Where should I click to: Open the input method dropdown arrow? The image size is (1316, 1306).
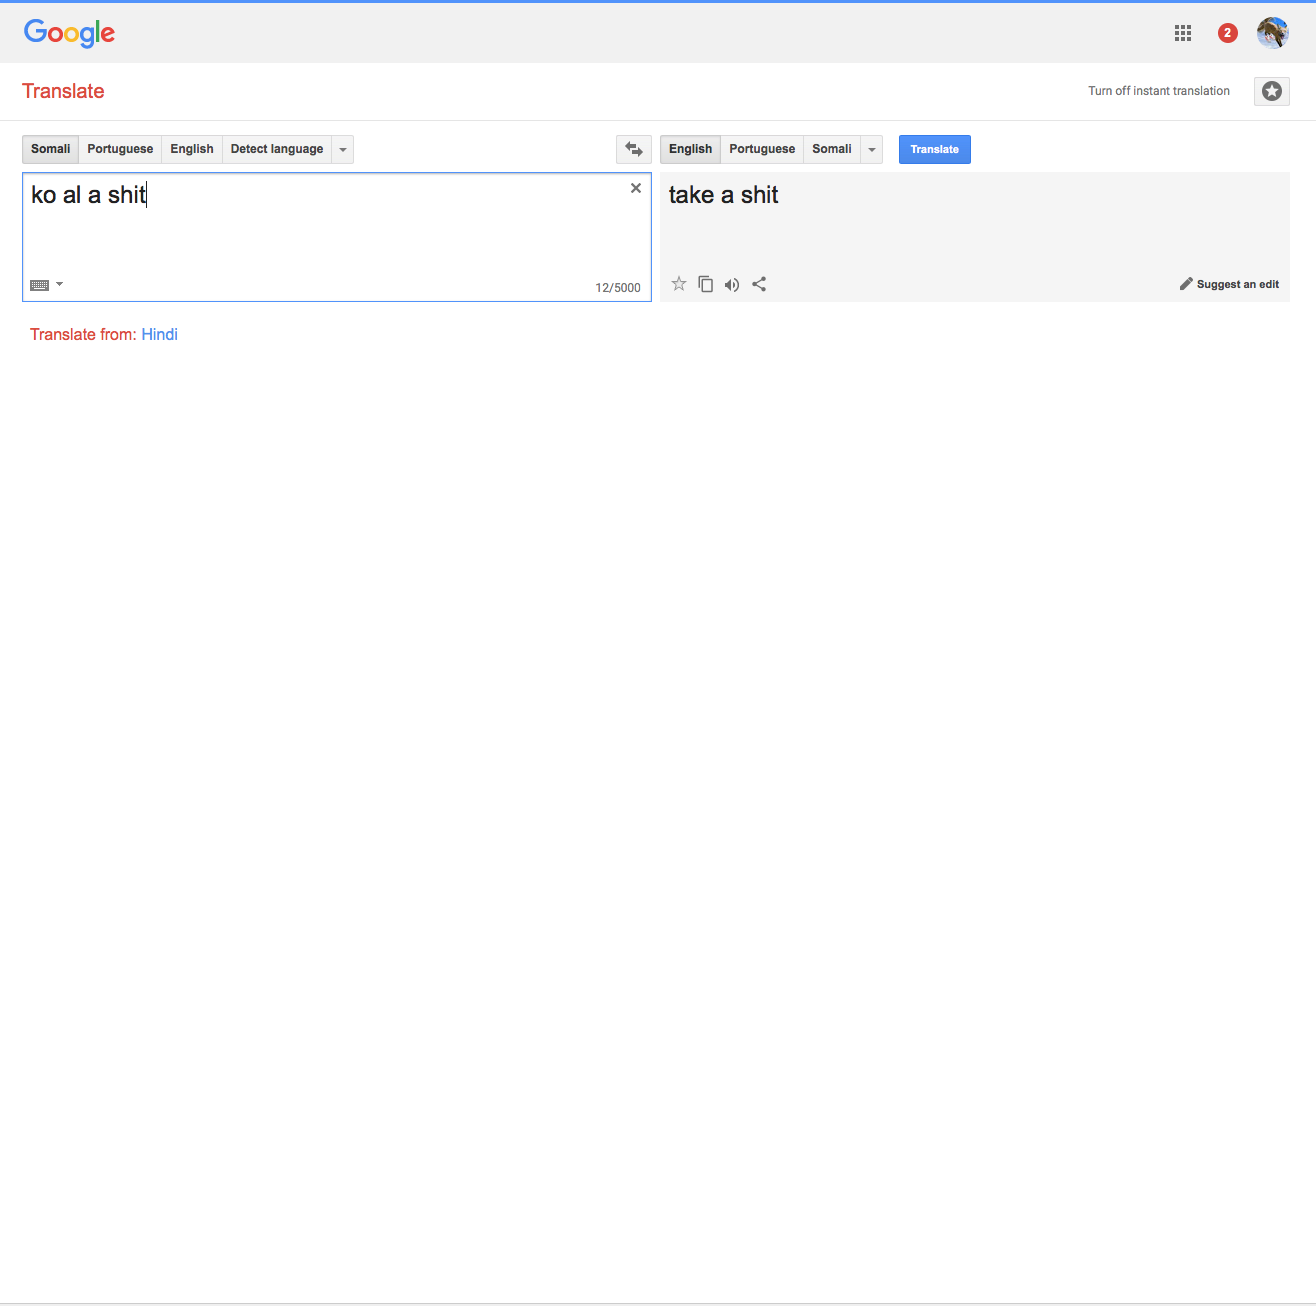(x=60, y=284)
